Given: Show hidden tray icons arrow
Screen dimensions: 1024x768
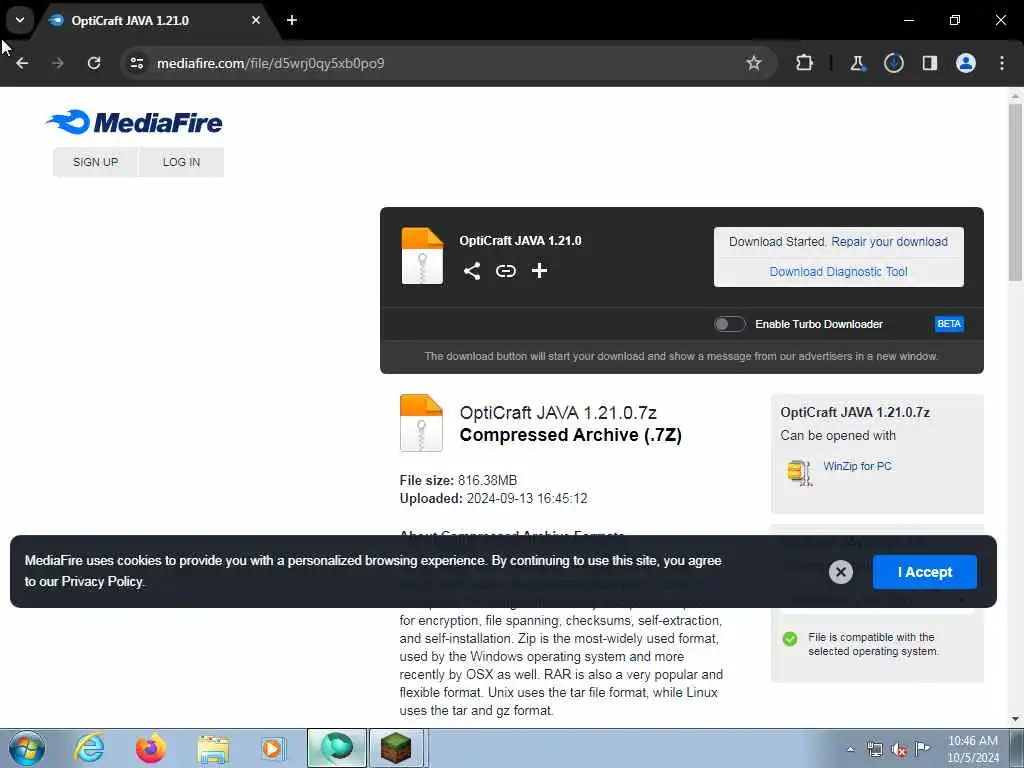Looking at the screenshot, I should point(850,749).
